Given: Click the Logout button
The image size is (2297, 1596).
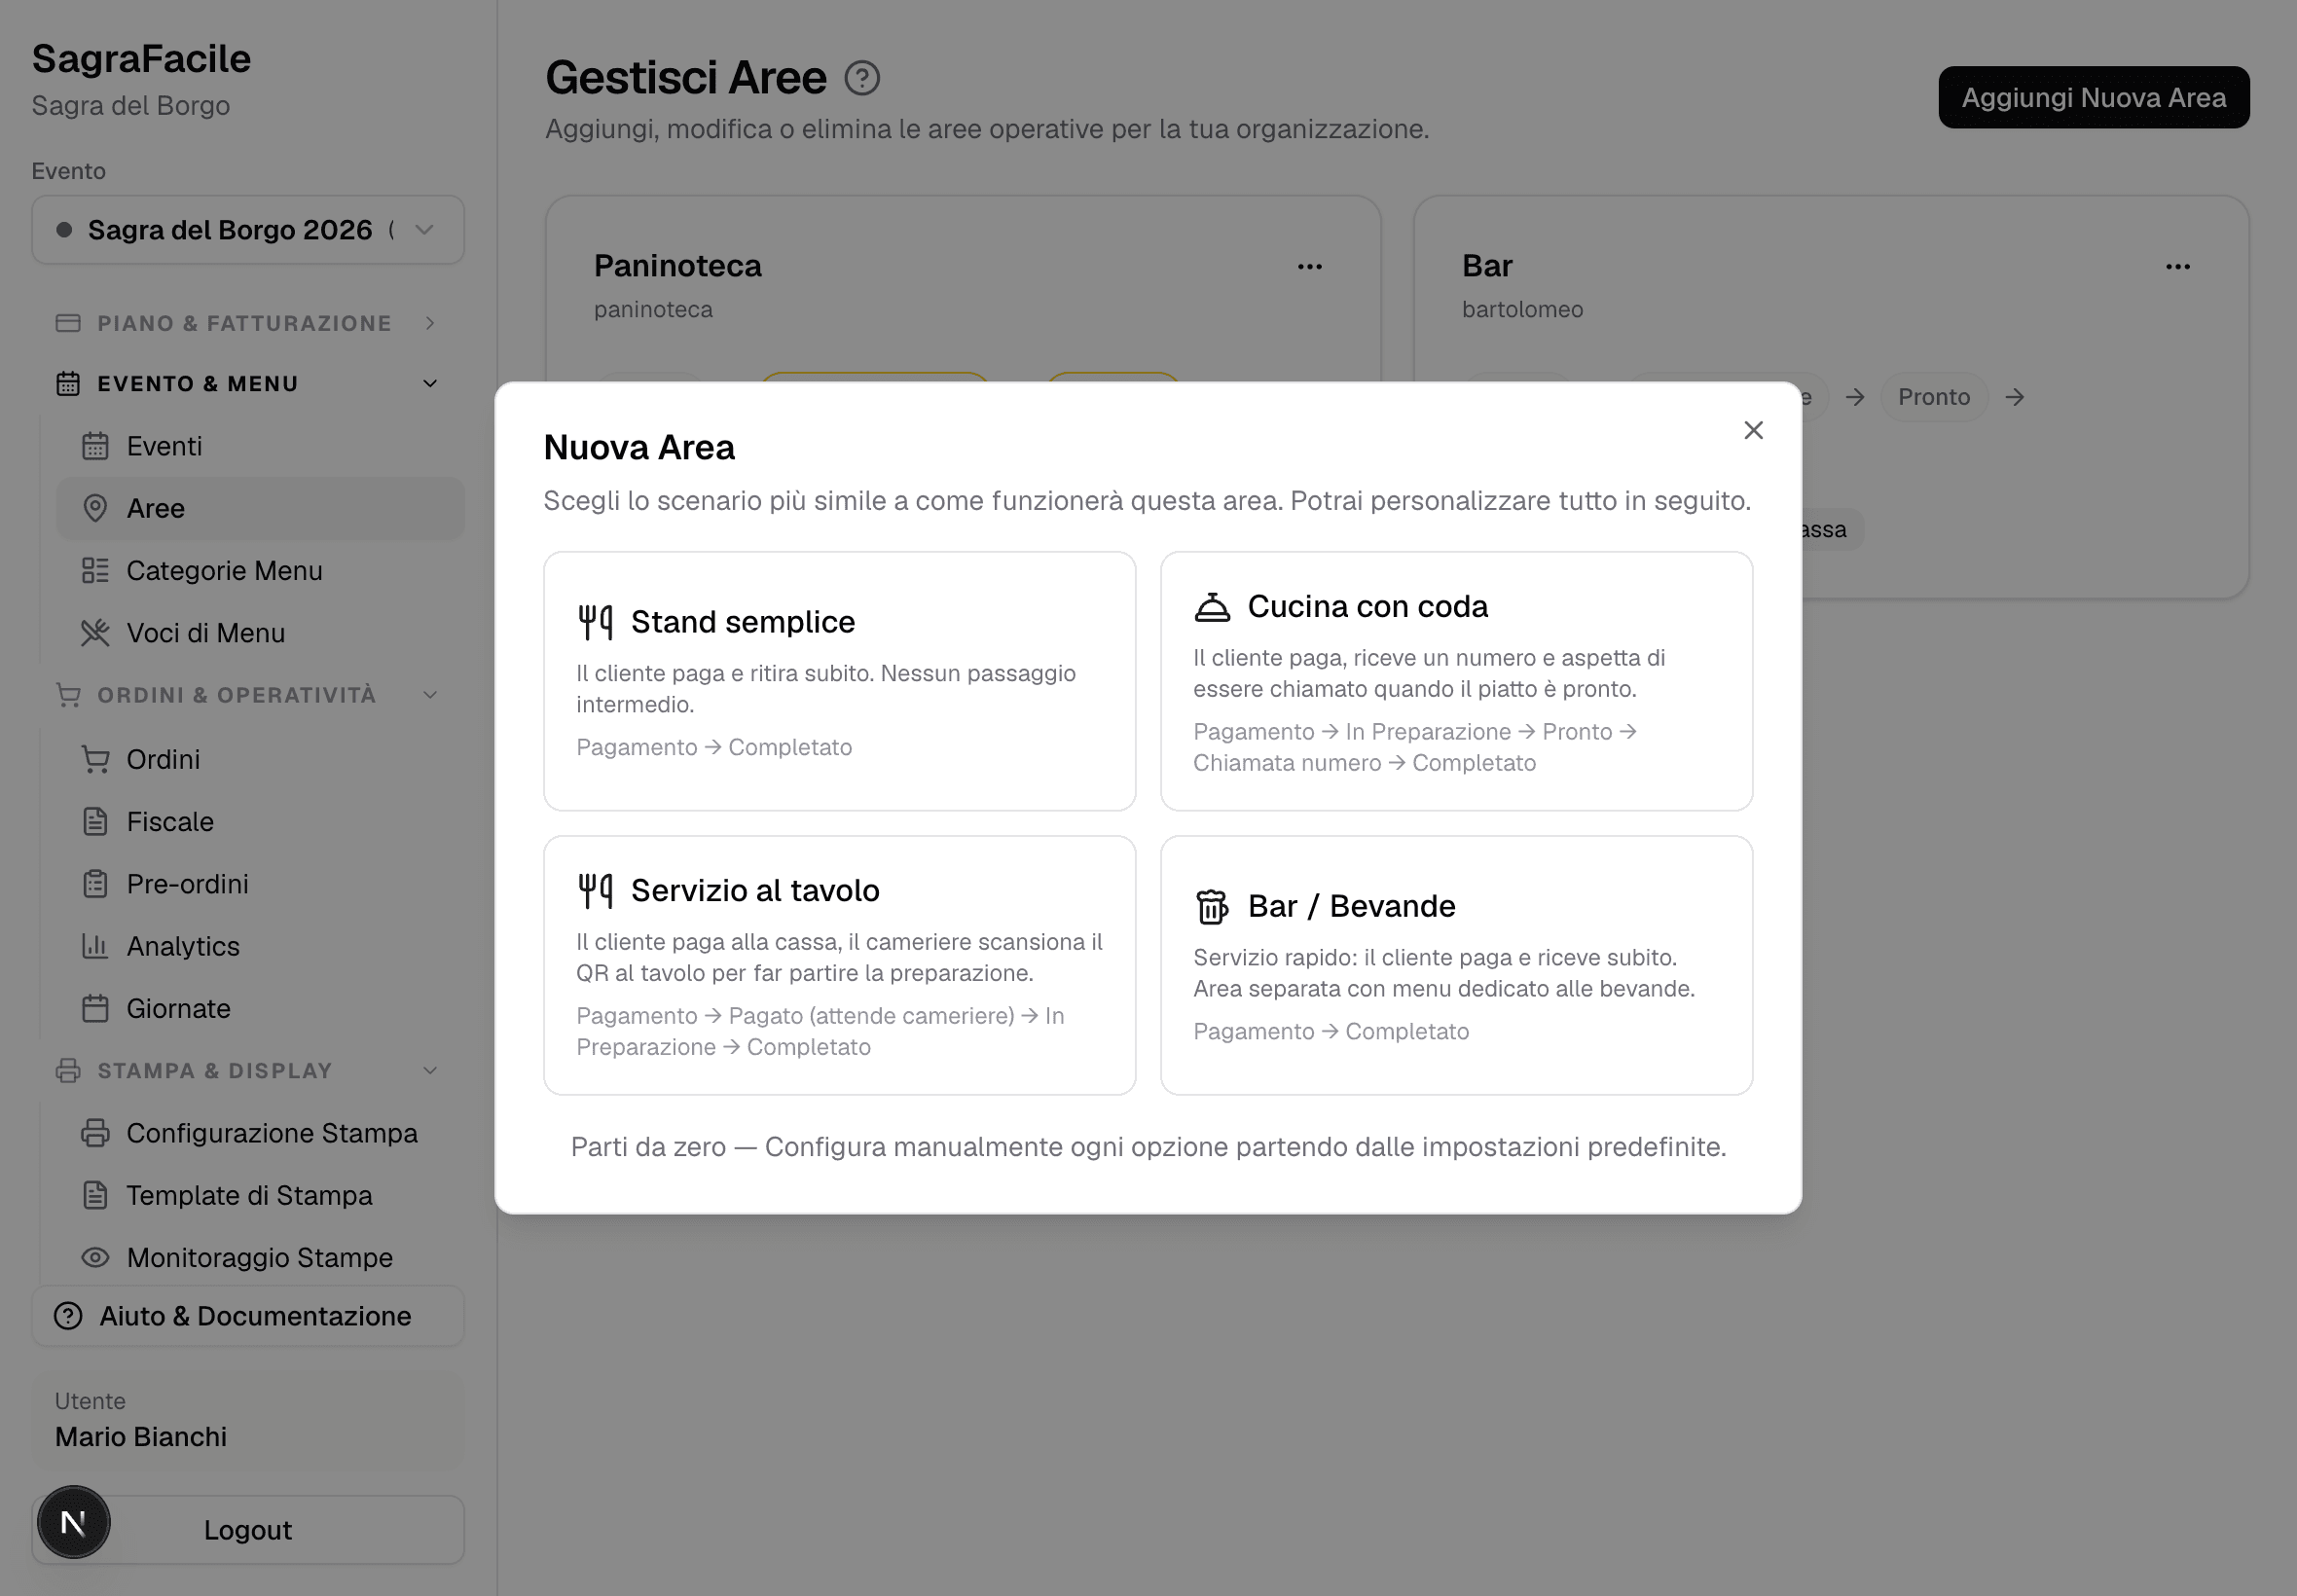Looking at the screenshot, I should 248,1529.
